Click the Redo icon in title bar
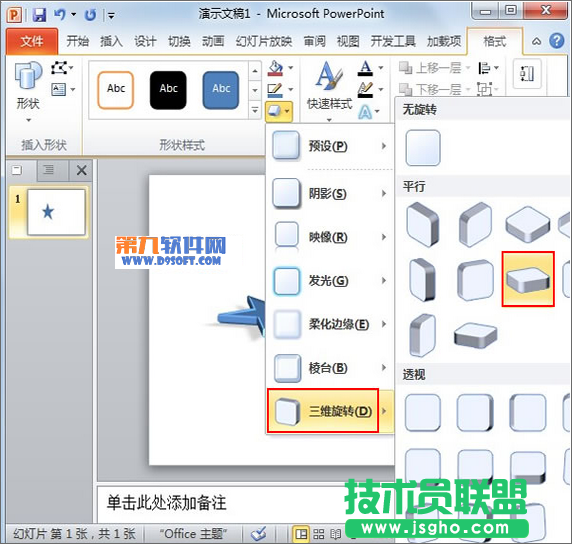 point(90,15)
